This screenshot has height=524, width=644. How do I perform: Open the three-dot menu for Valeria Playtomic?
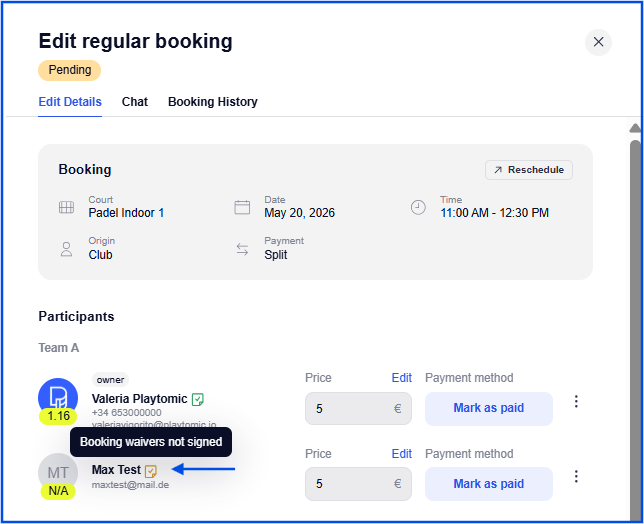[x=576, y=401]
